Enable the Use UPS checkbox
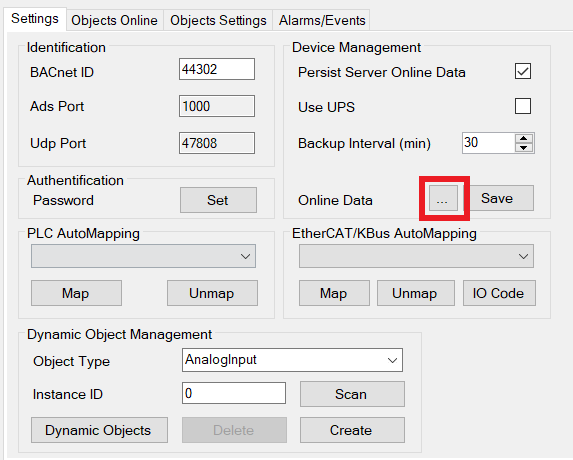Screen dimensions: 573x460 point(523,106)
